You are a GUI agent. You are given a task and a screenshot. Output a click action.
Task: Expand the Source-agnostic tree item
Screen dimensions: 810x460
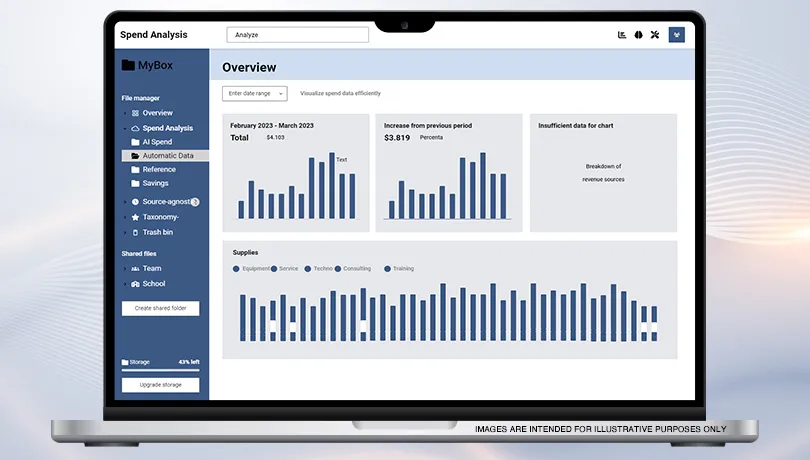(x=125, y=202)
